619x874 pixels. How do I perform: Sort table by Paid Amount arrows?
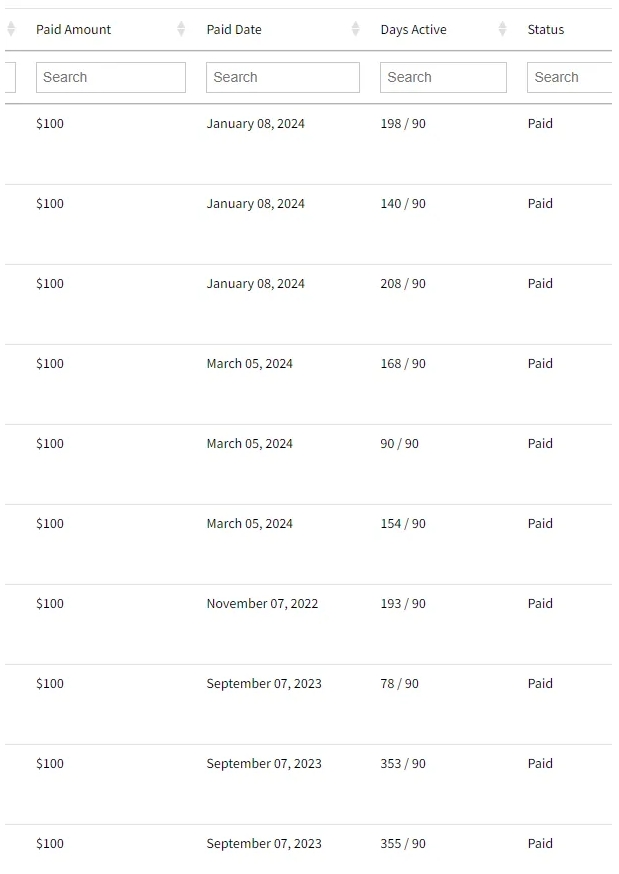[181, 29]
